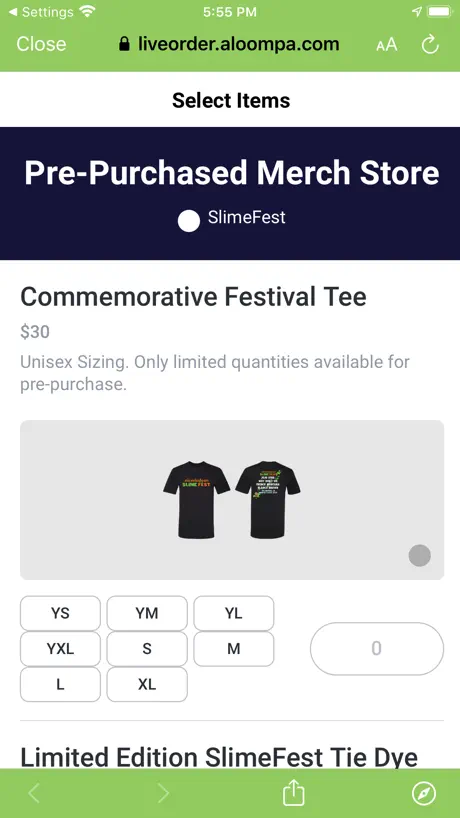The image size is (460, 818).
Task: Close the in-app browser
Action: (x=41, y=44)
